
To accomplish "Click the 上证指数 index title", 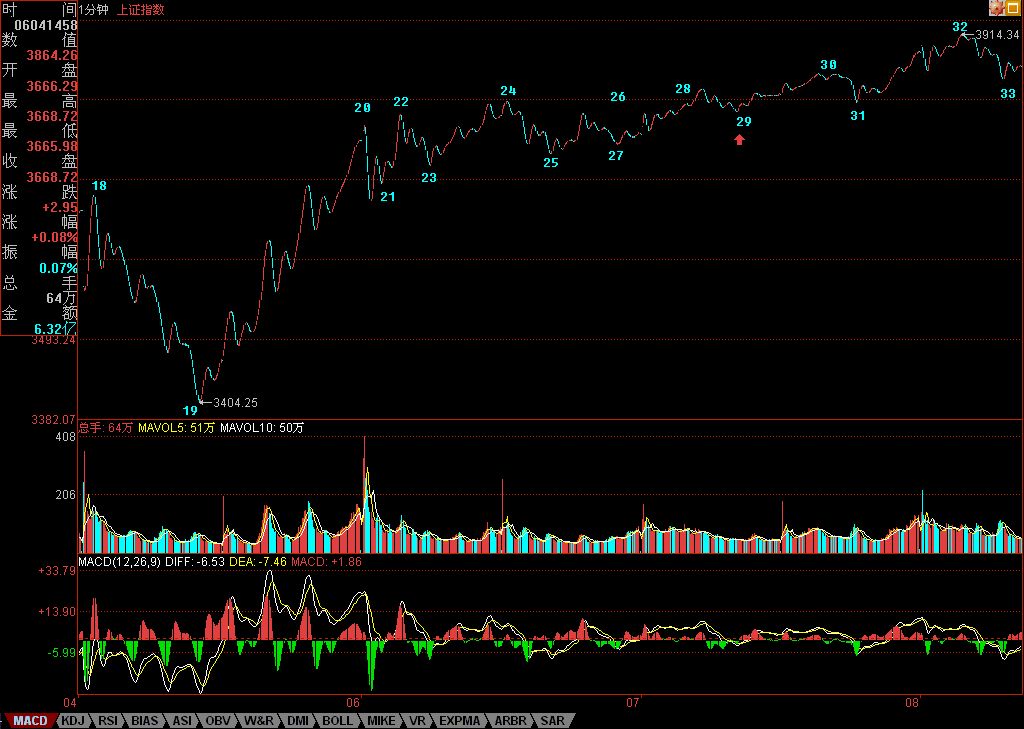I will [x=141, y=9].
